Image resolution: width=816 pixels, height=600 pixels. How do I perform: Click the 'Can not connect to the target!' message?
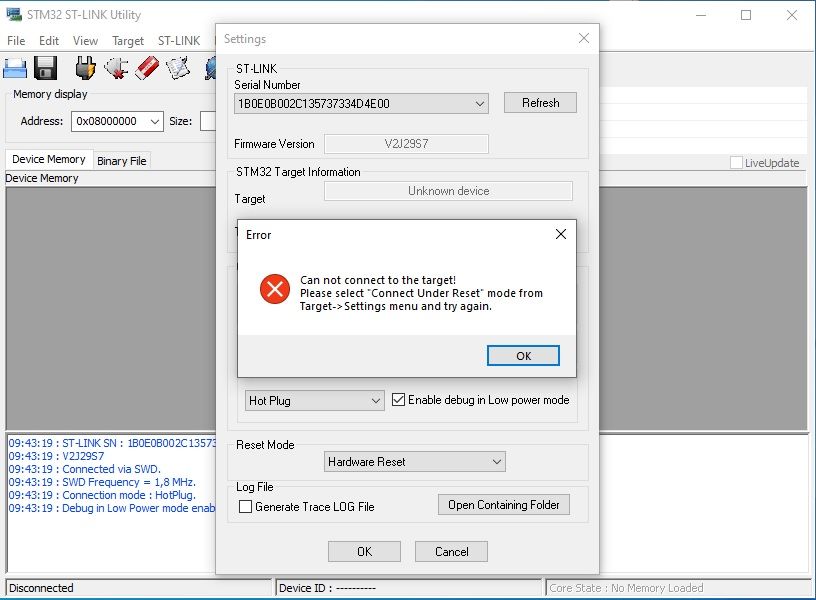378,280
